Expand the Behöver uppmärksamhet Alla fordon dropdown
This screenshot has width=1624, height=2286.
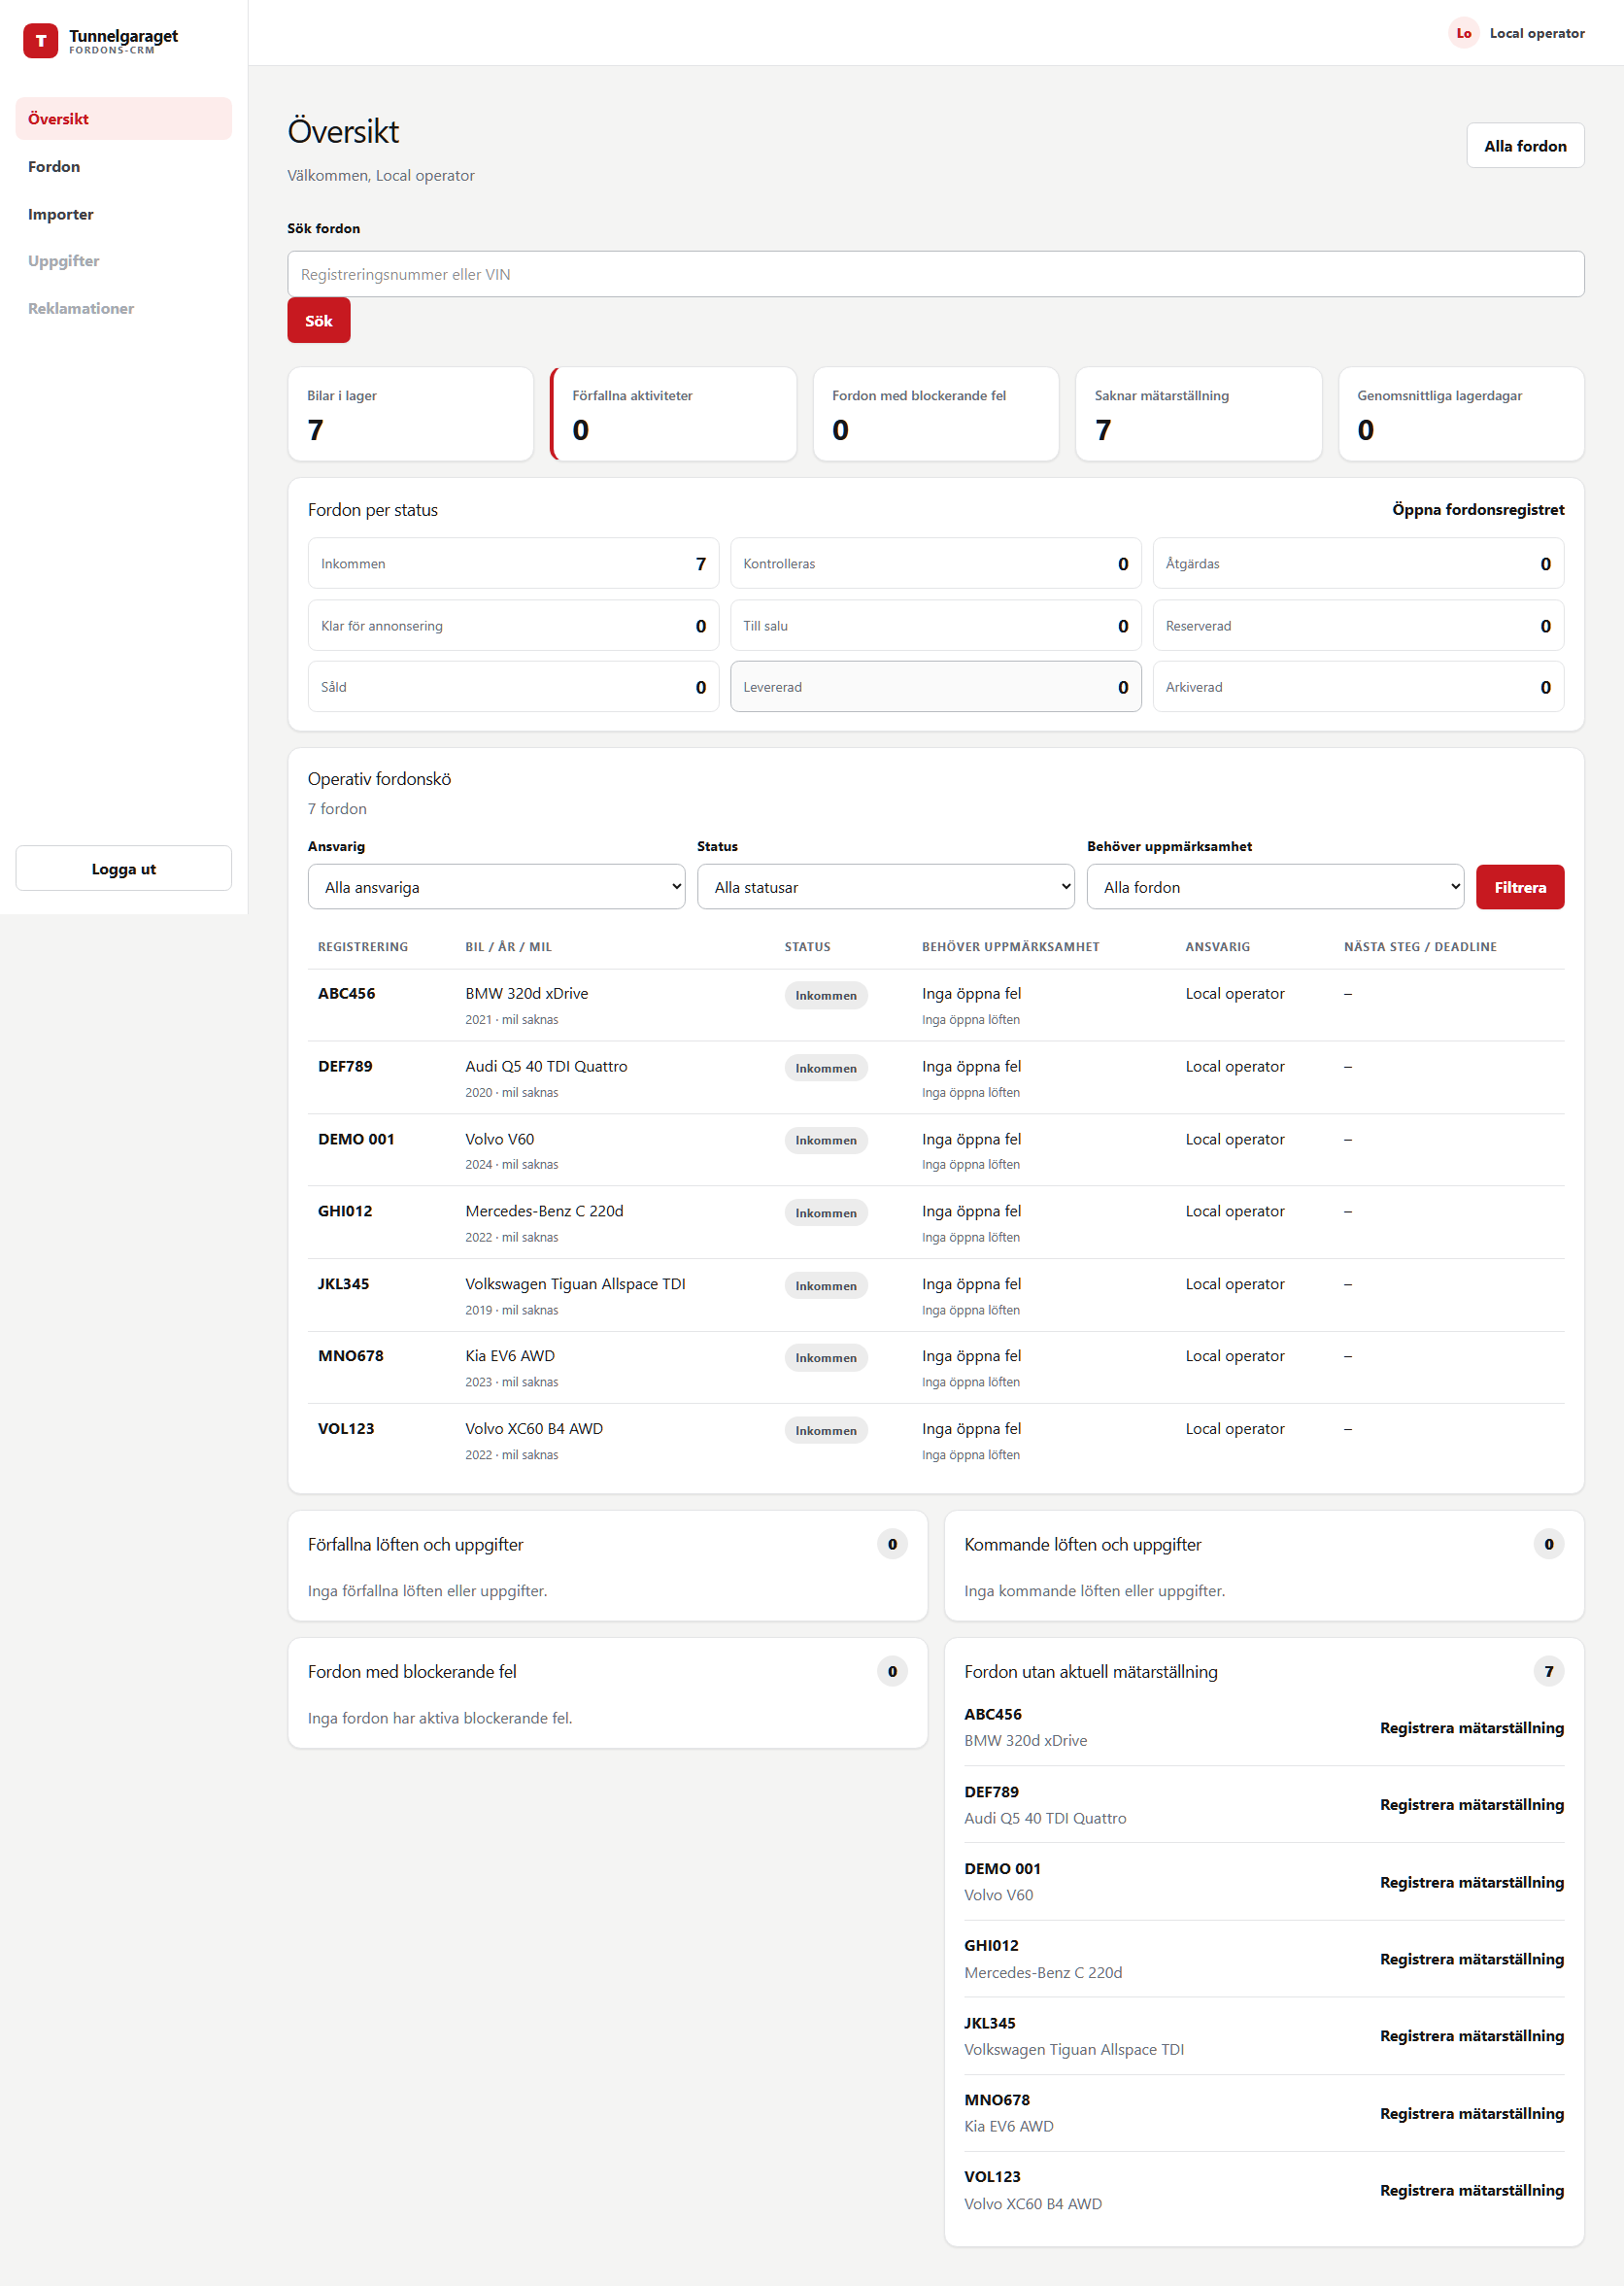point(1275,887)
